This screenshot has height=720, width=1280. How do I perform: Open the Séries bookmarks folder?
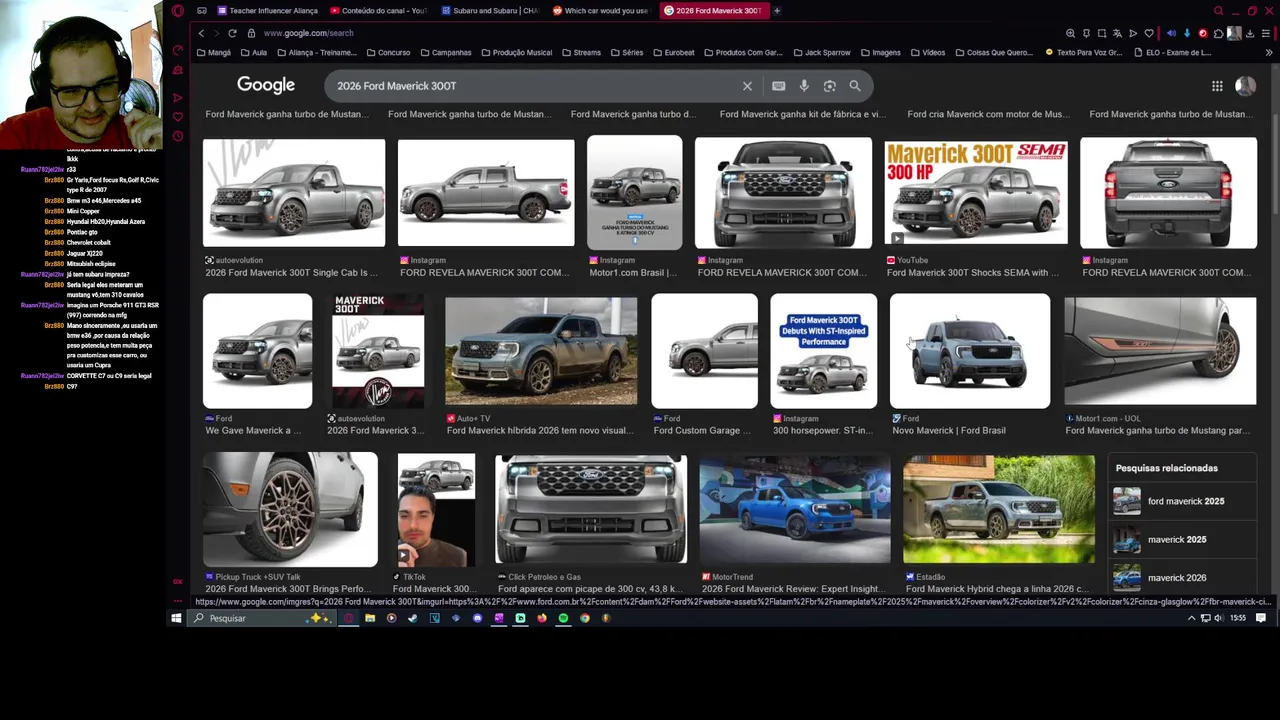[627, 52]
